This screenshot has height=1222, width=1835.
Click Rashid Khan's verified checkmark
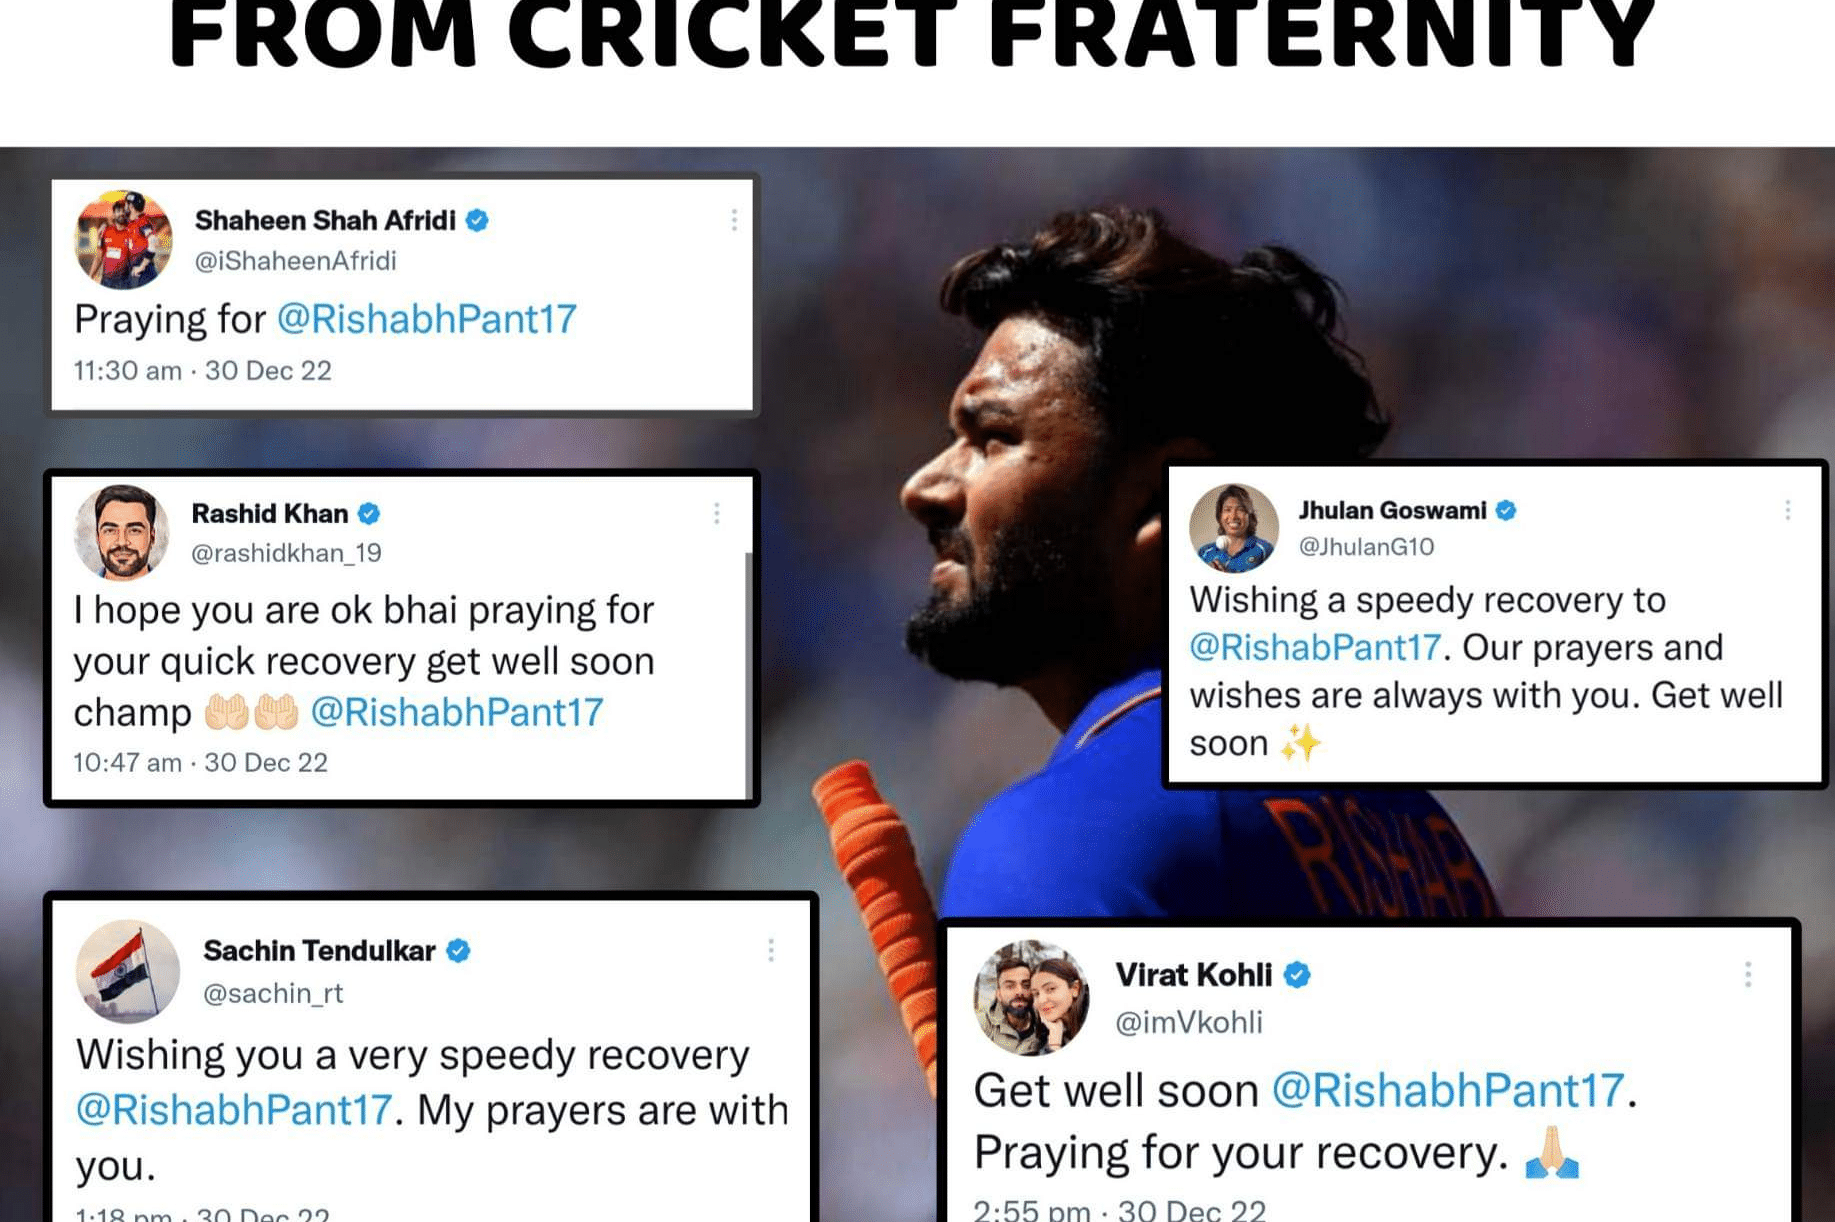(x=369, y=514)
